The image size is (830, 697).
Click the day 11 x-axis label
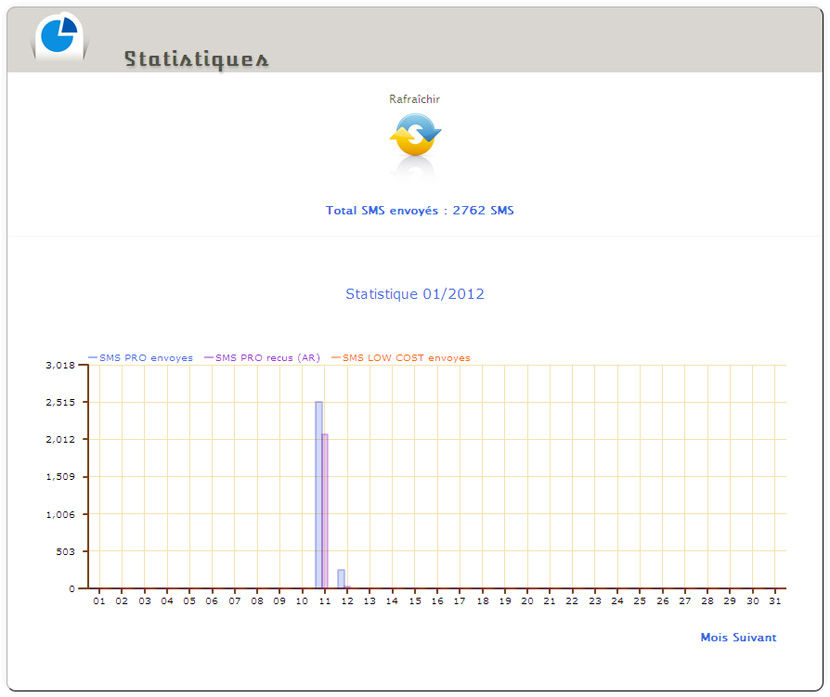pos(324,601)
